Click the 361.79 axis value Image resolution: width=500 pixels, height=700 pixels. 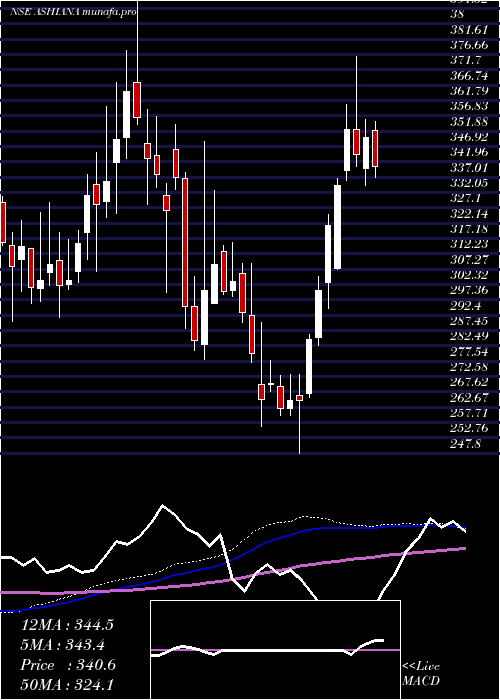pos(469,92)
